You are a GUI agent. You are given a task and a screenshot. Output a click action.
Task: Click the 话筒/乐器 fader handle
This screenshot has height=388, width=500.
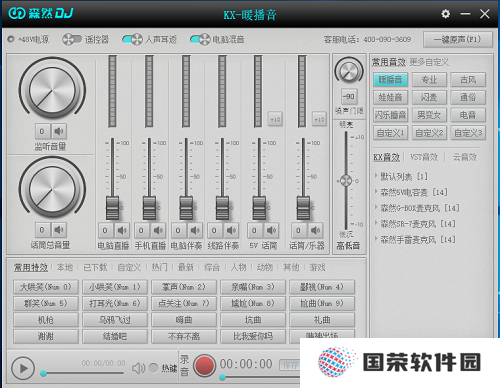[303, 208]
